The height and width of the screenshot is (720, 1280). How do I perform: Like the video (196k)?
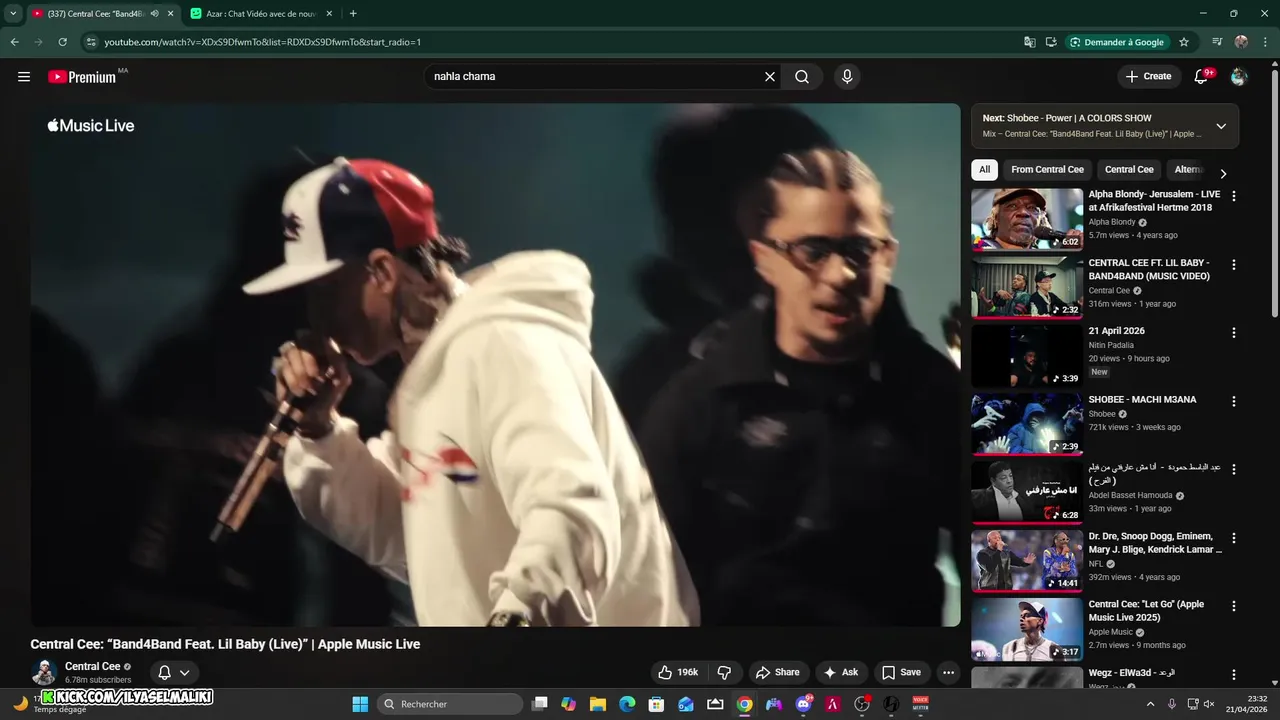point(677,673)
